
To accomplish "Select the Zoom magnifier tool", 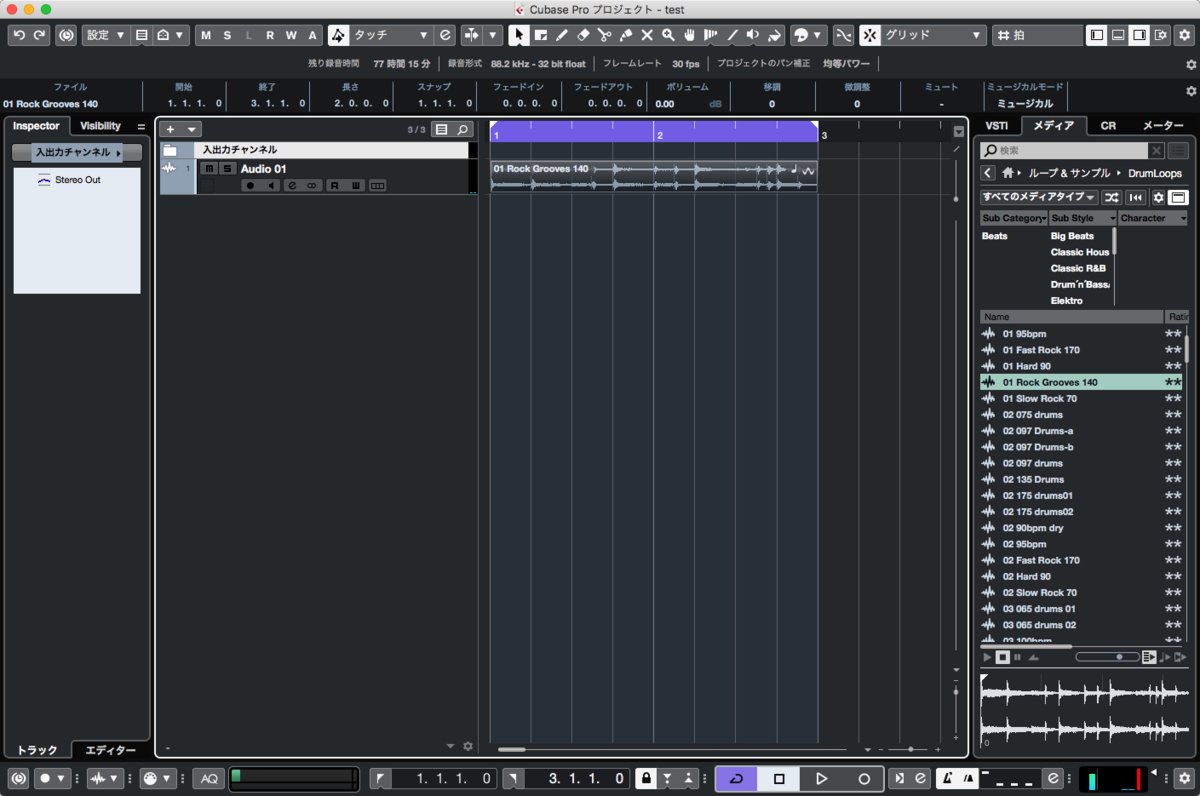I will [668, 35].
